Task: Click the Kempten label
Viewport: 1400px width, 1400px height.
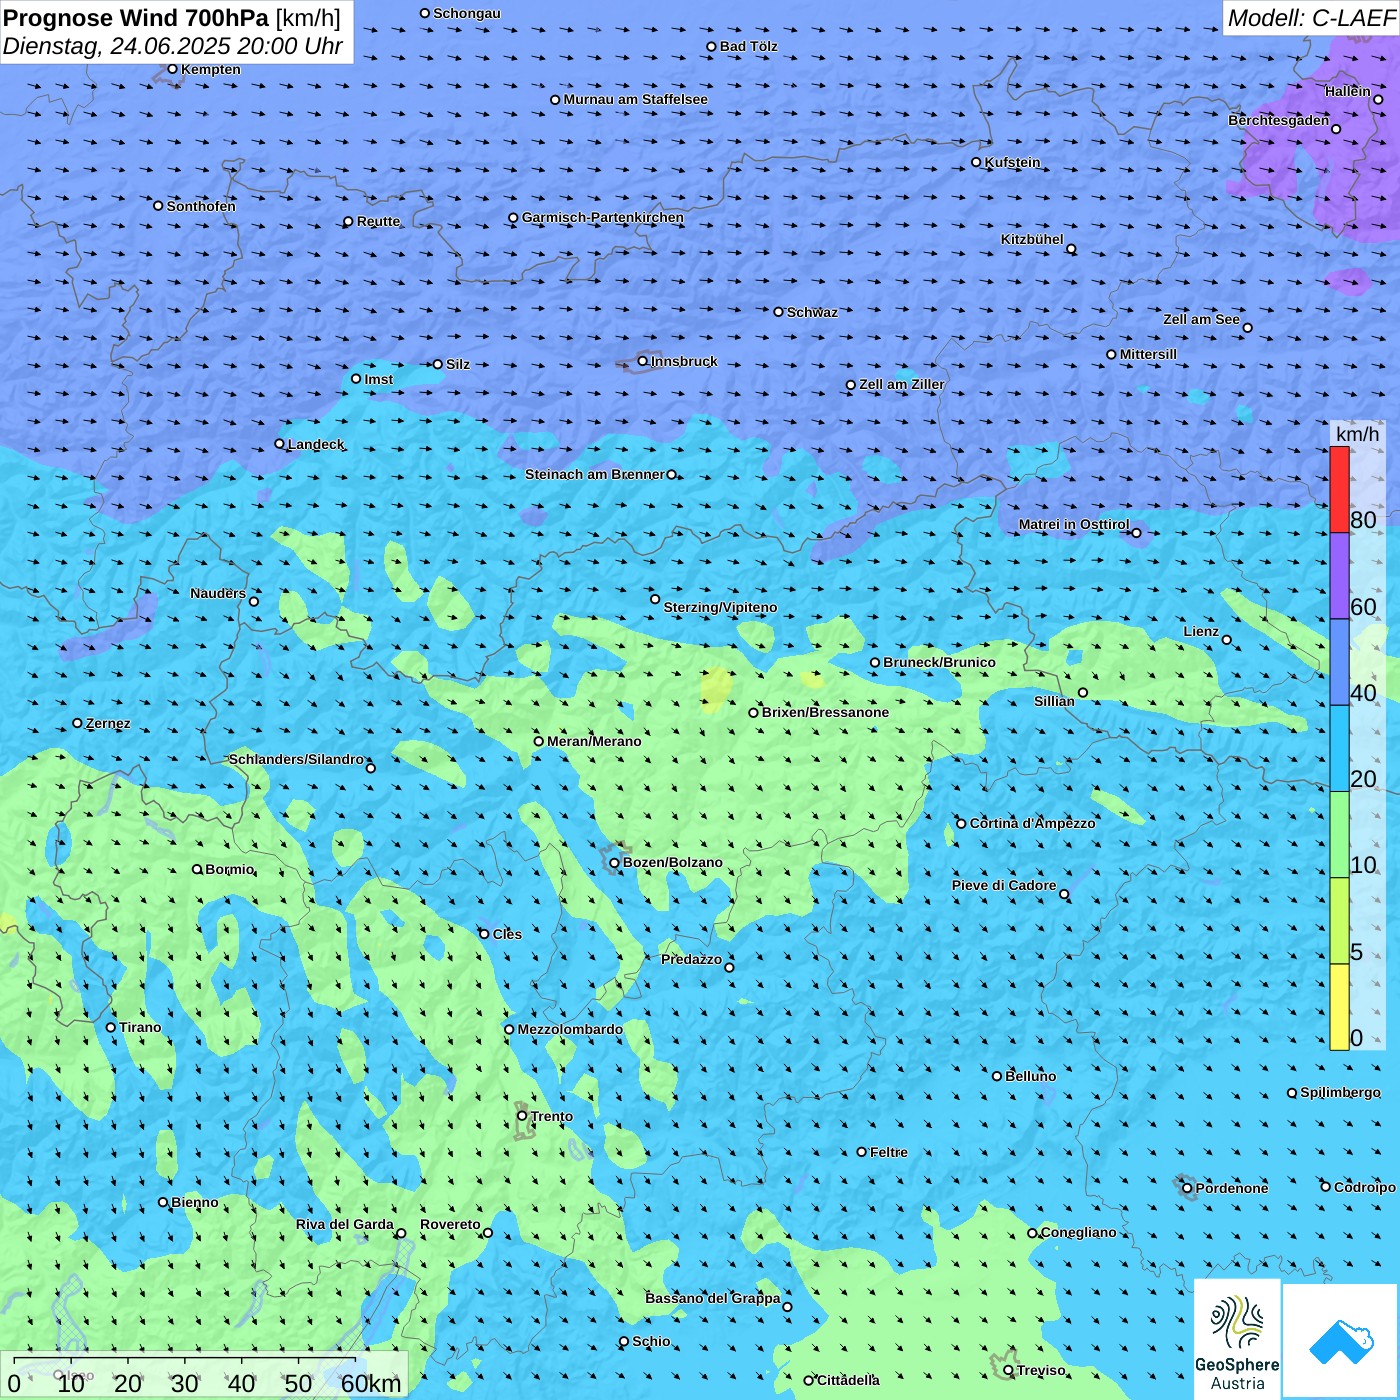Action: (x=211, y=69)
